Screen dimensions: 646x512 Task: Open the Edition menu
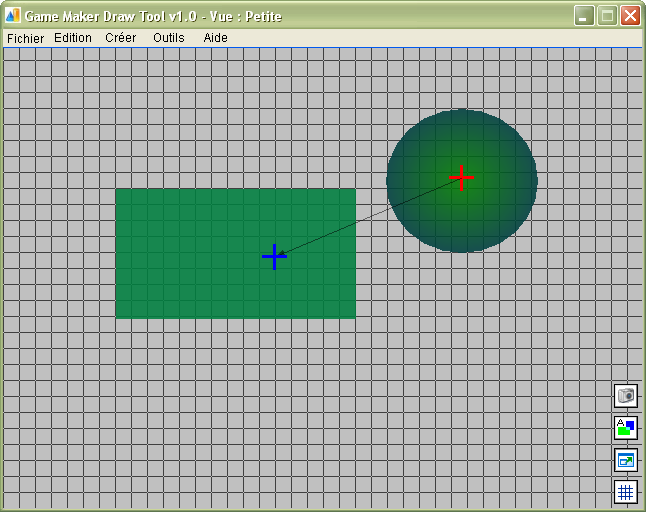pos(73,38)
